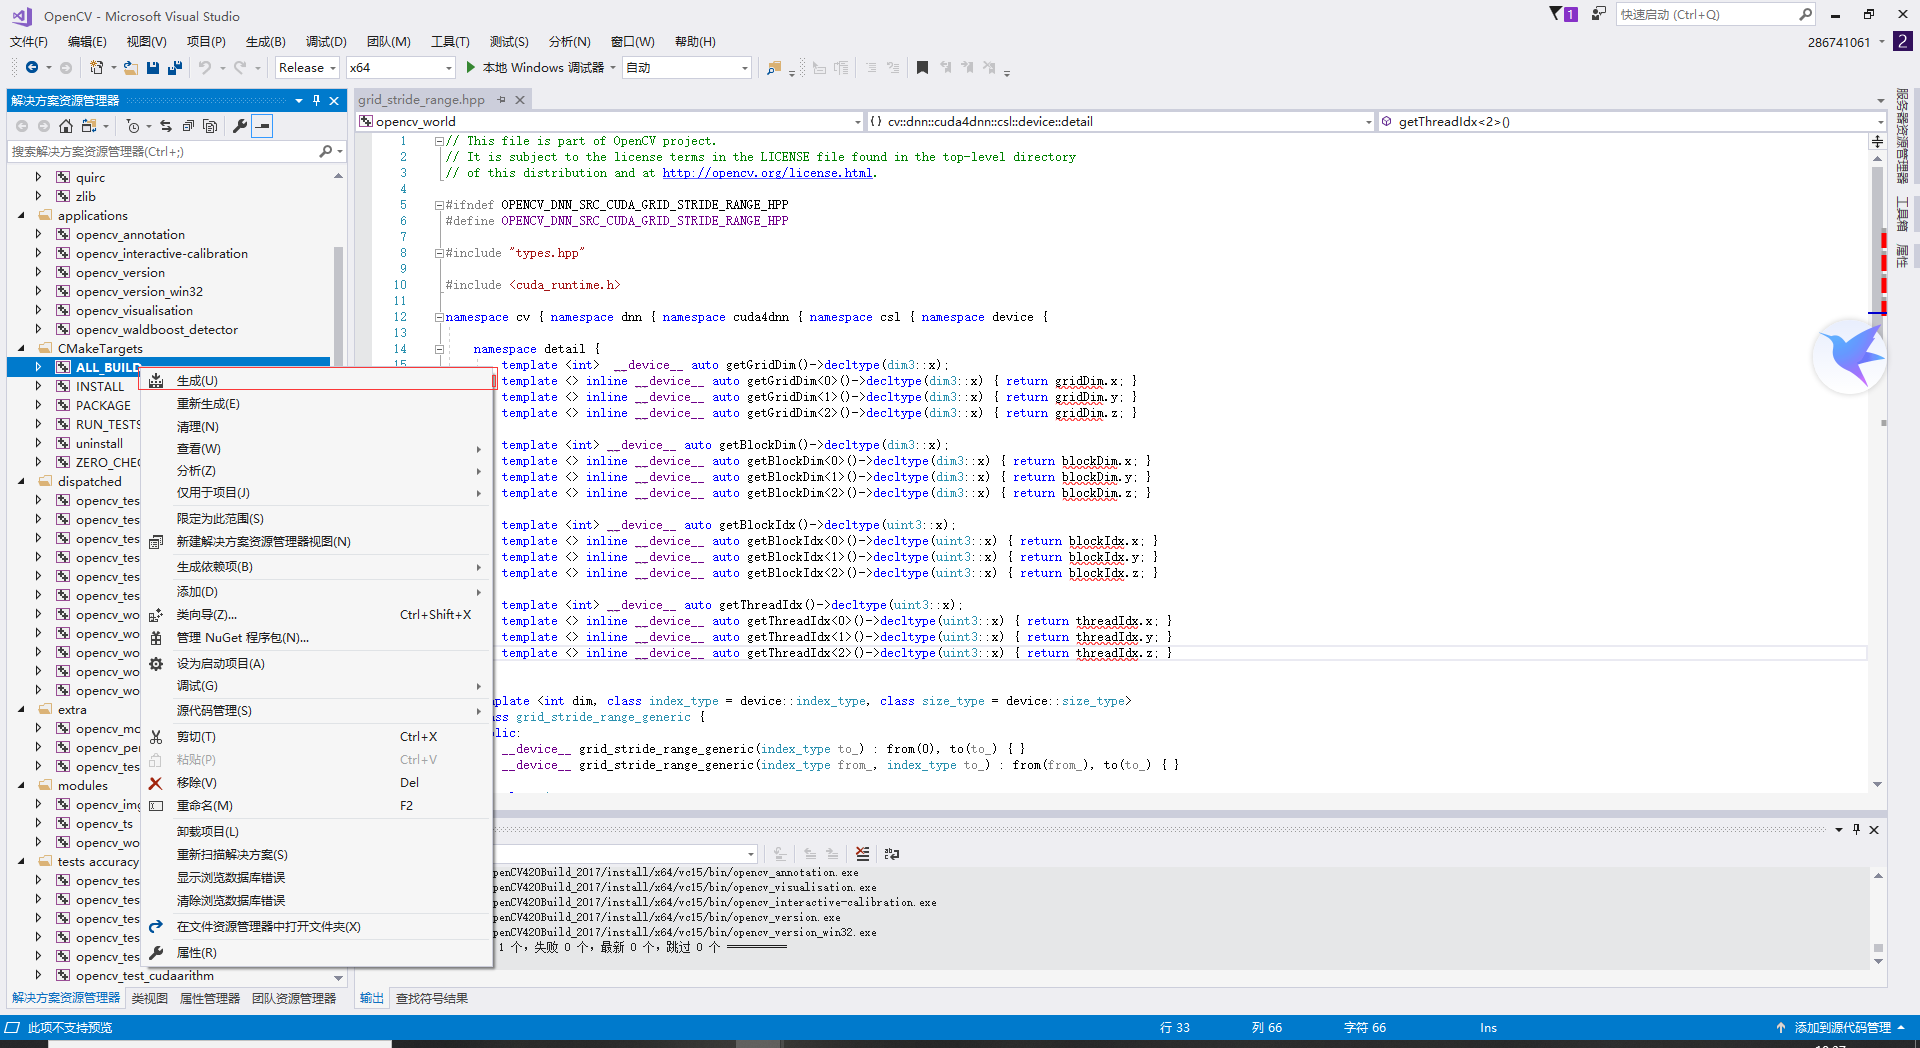
Task: Expand the modules folder in Solution Explorer
Action: pos(22,785)
